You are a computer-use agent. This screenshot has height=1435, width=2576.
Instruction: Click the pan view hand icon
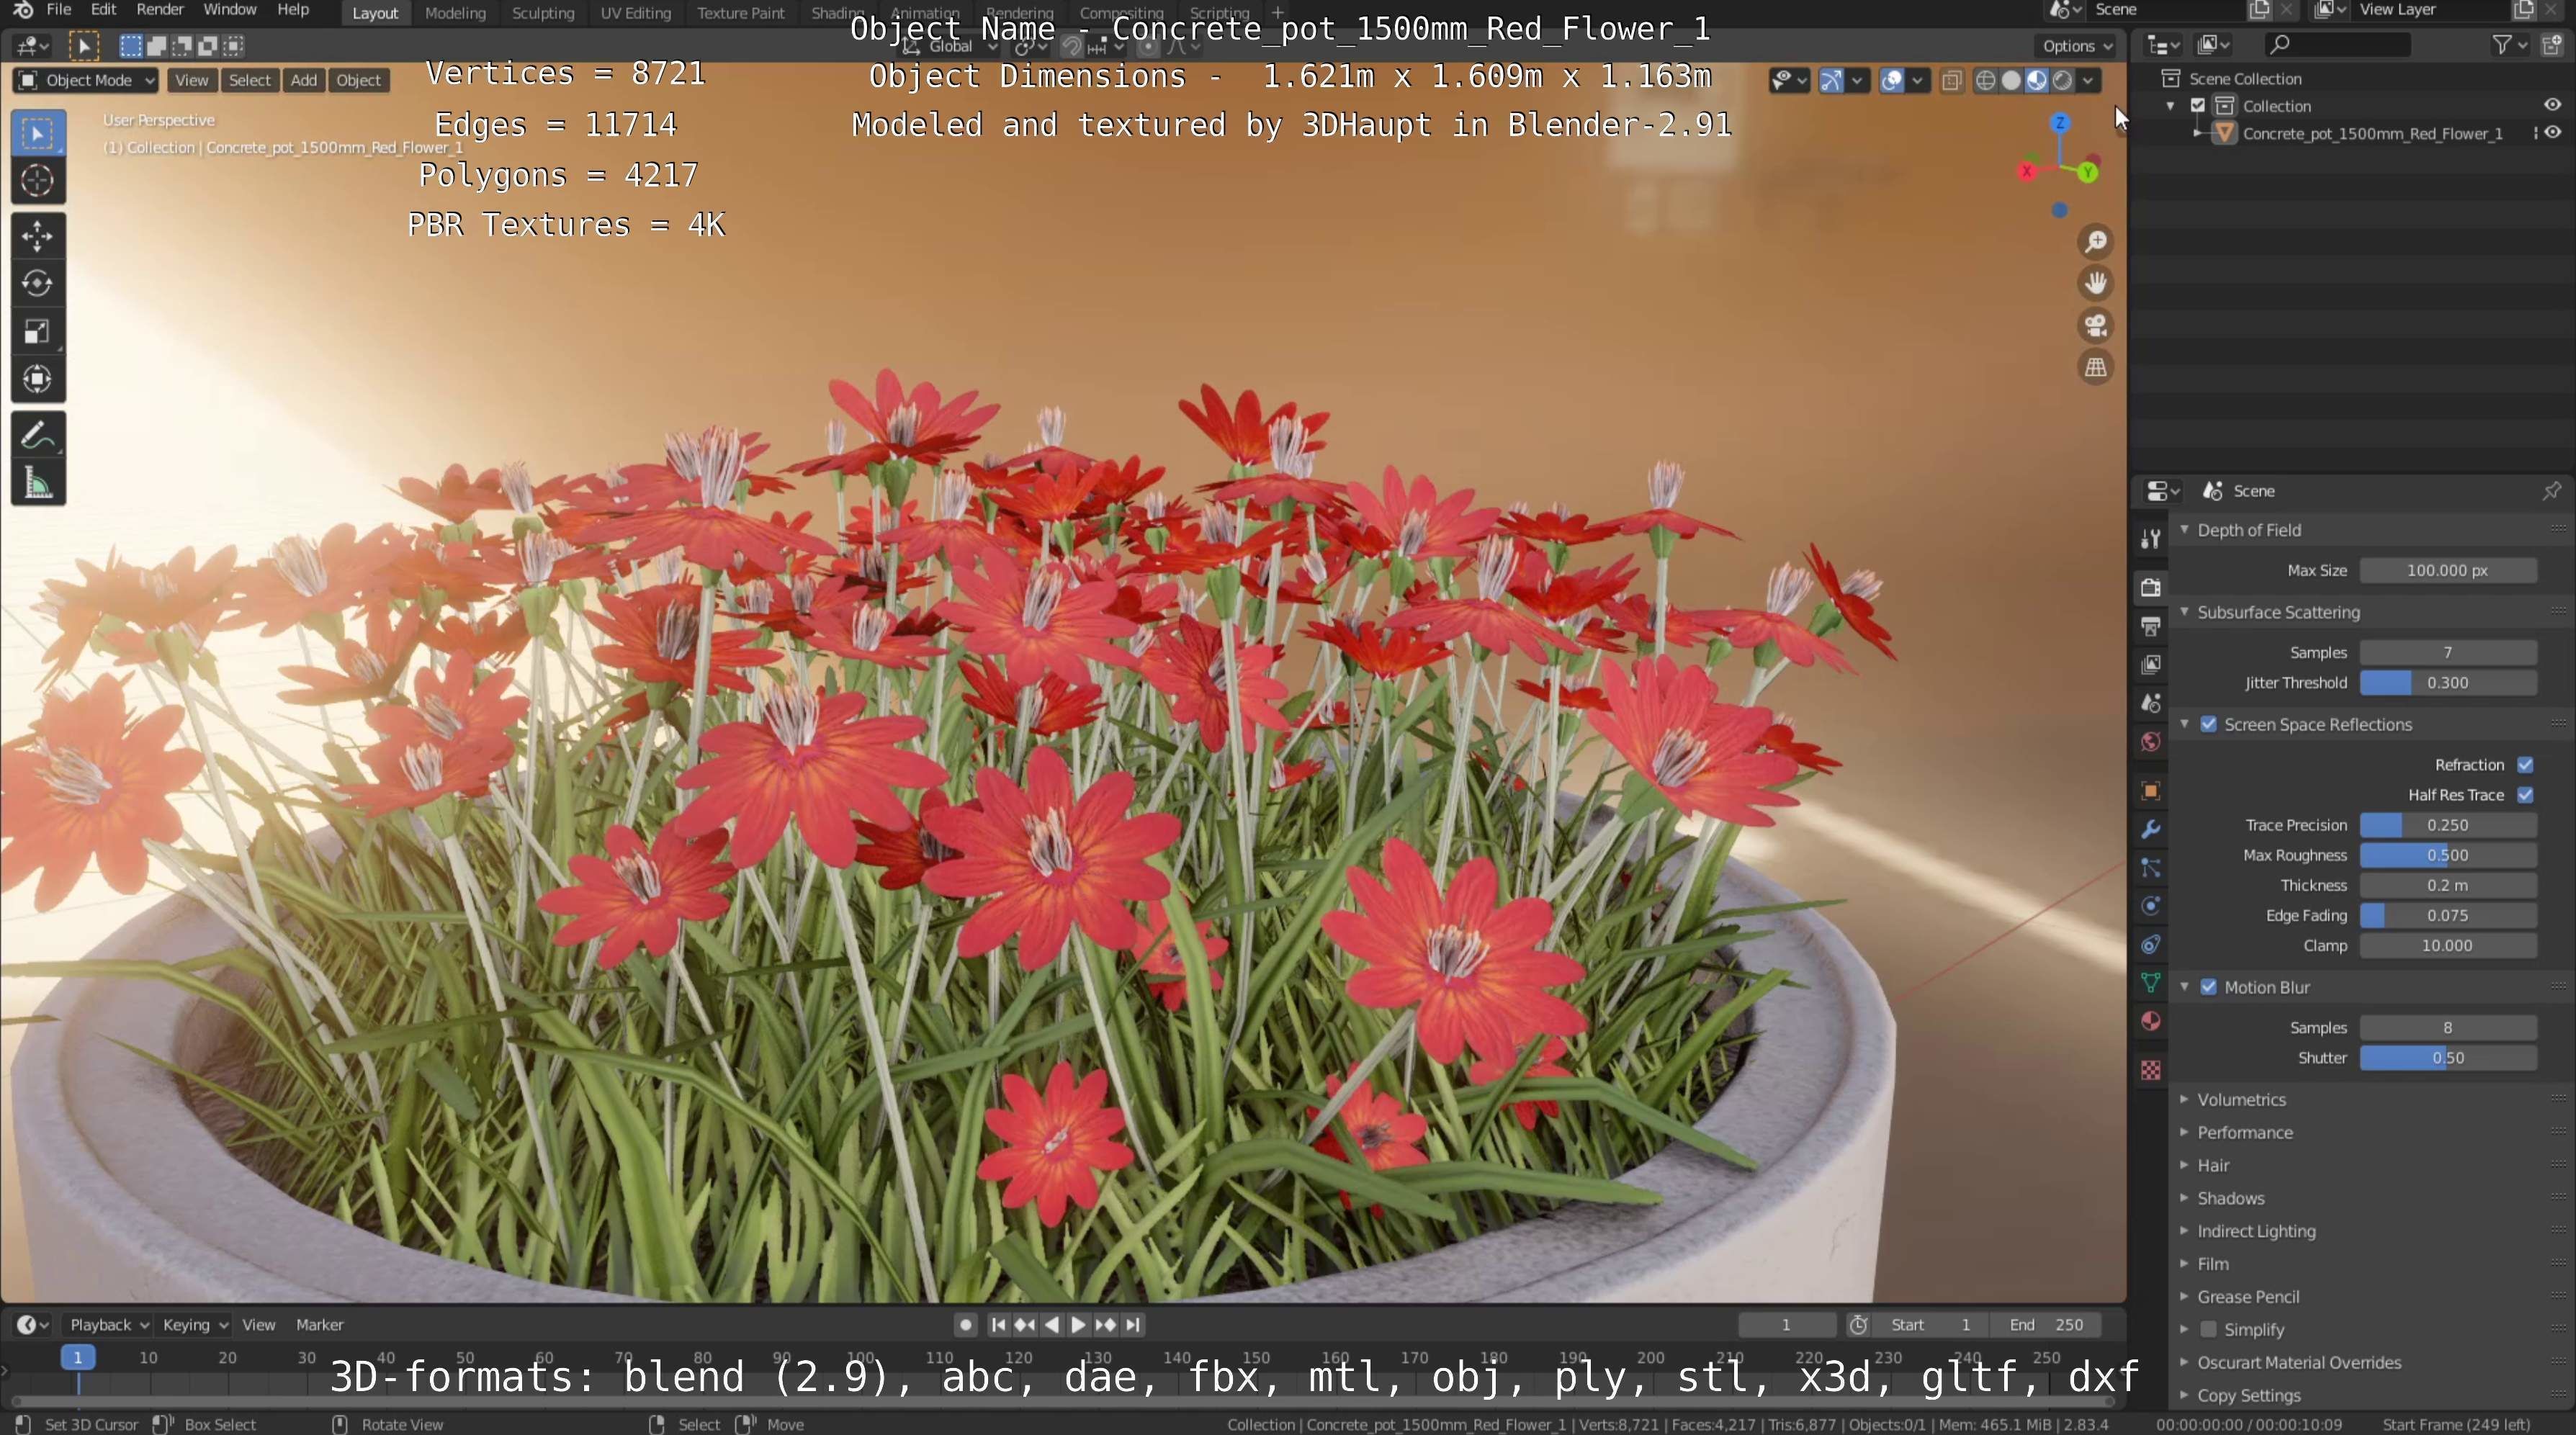(x=2095, y=284)
